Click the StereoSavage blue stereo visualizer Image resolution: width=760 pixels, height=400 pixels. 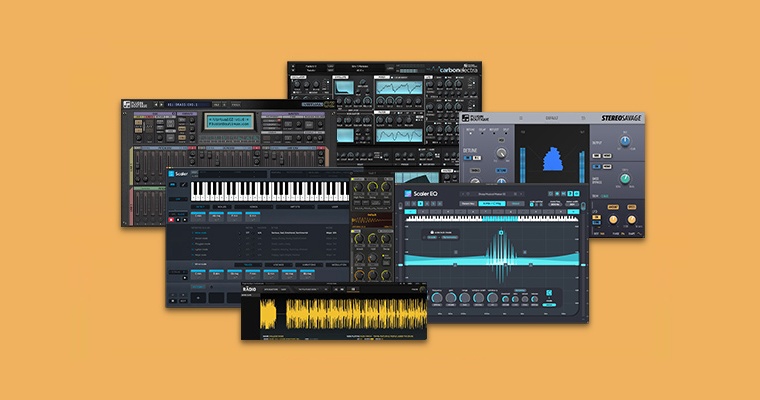click(x=552, y=160)
